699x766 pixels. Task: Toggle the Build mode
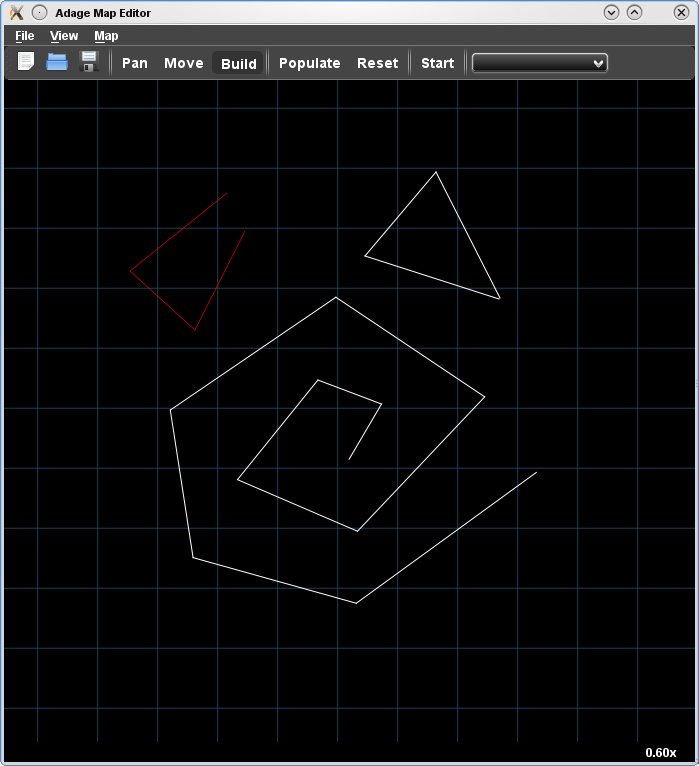(238, 63)
